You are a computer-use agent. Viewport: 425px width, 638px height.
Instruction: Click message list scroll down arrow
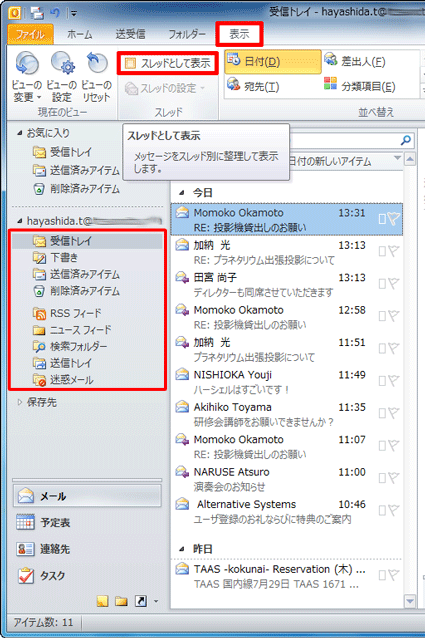coord(410,601)
